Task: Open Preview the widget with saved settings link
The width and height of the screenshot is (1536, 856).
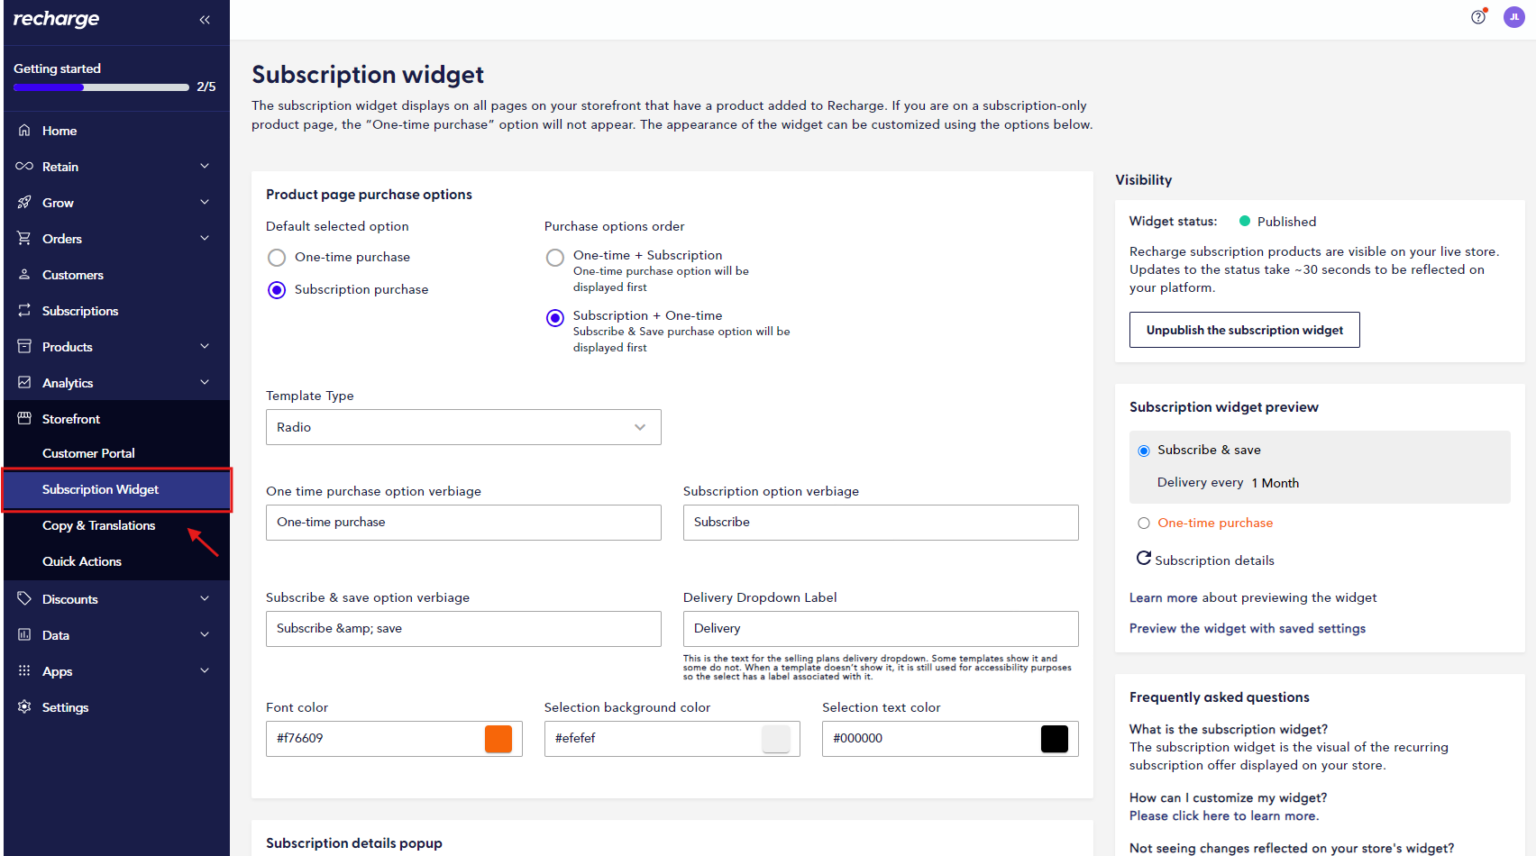Action: 1247,628
